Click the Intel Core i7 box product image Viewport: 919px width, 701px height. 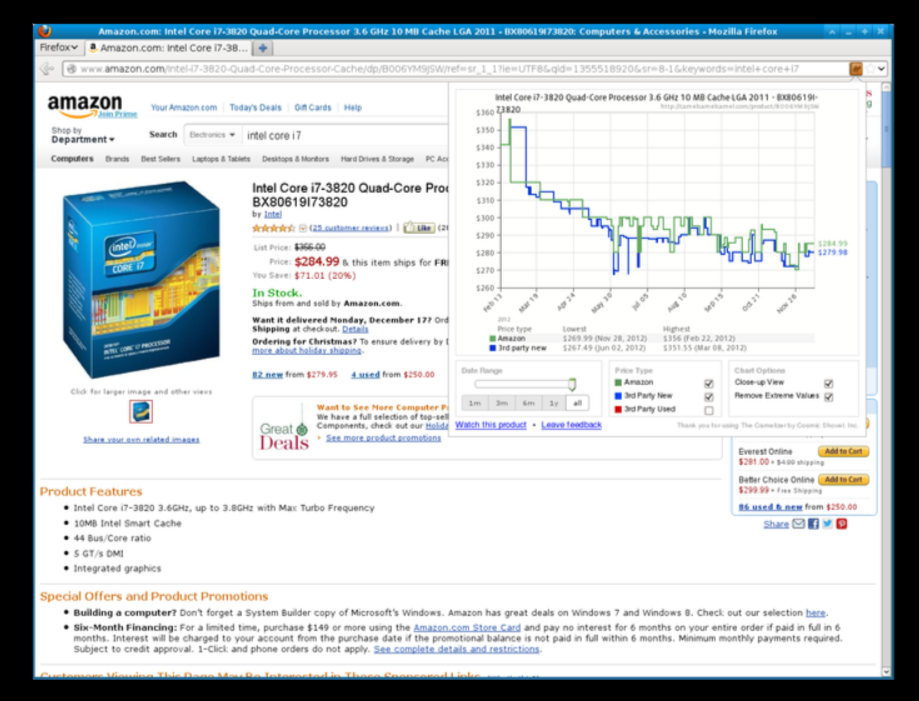coord(141,279)
